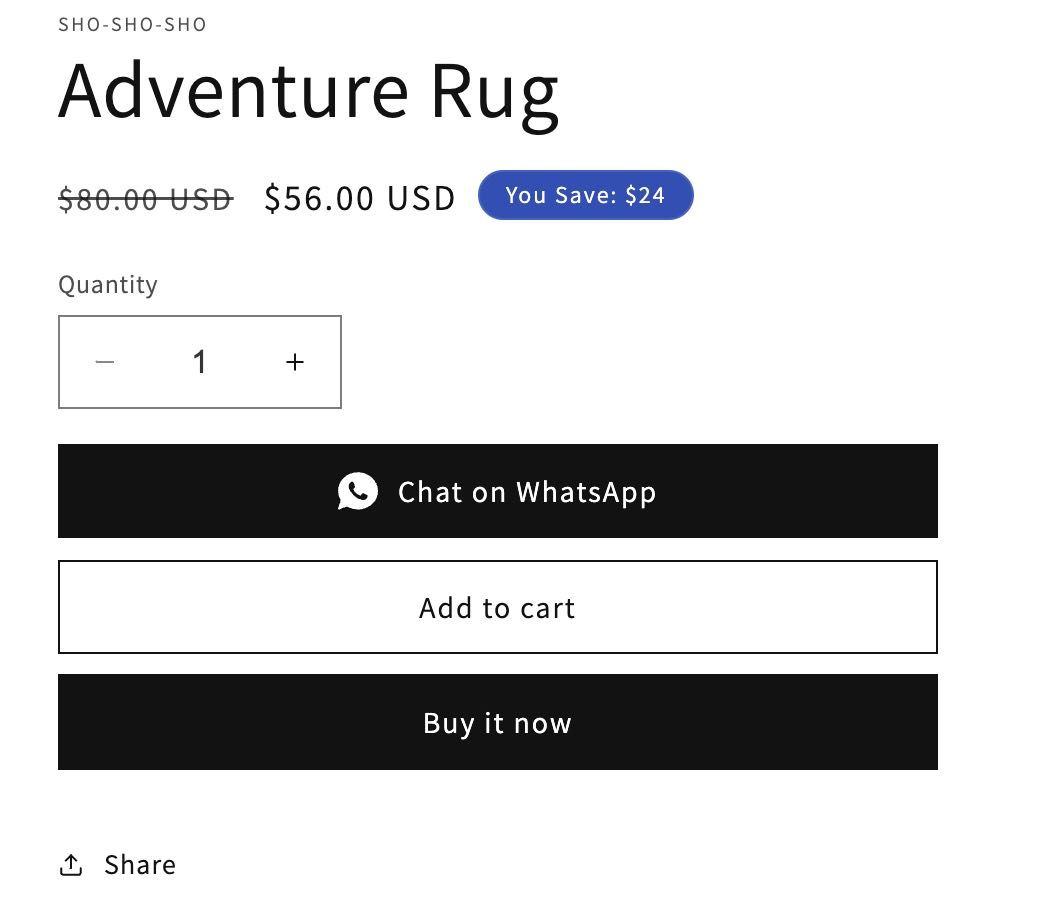
Task: Click the "$24" amount inside savings badge
Action: [x=645, y=195]
